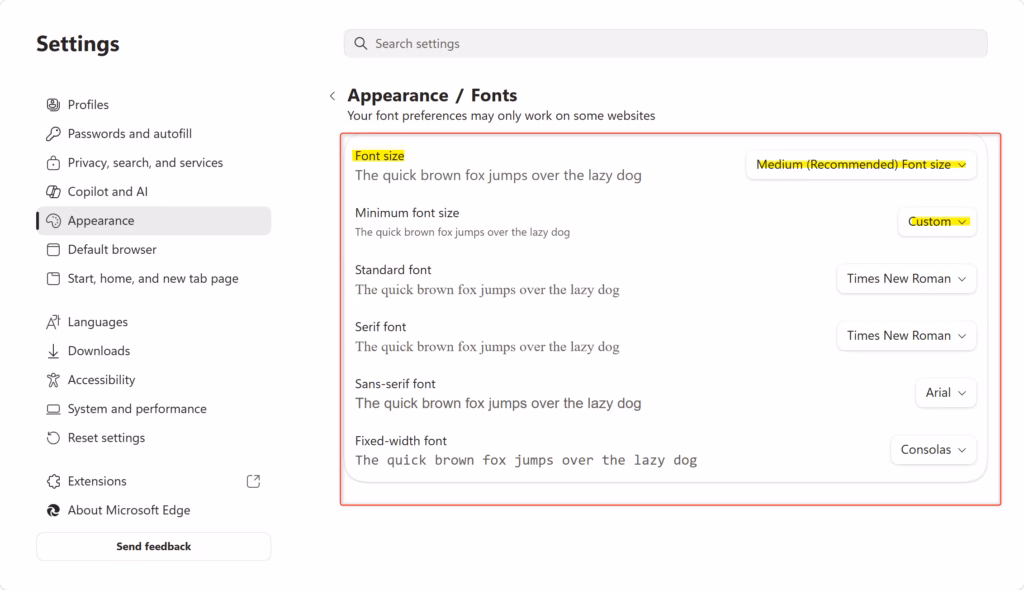The image size is (1024, 590).
Task: Click the Sans-serif font label
Action: point(395,384)
